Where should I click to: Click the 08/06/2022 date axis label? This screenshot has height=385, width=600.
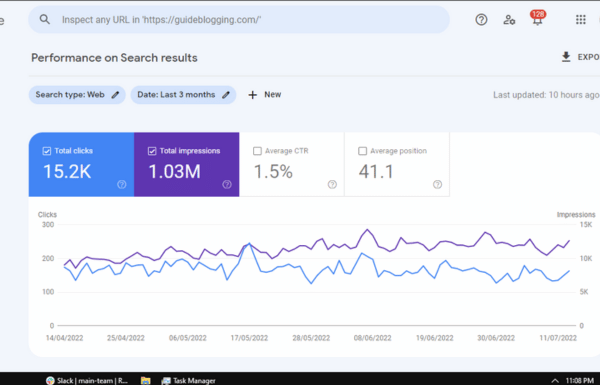[x=372, y=338]
